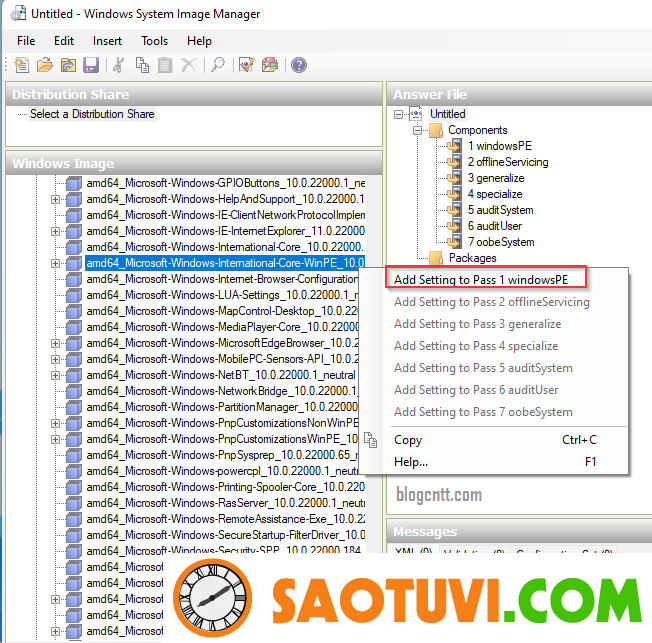Save the answer file via toolbar
This screenshot has width=652, height=643.
(91, 65)
